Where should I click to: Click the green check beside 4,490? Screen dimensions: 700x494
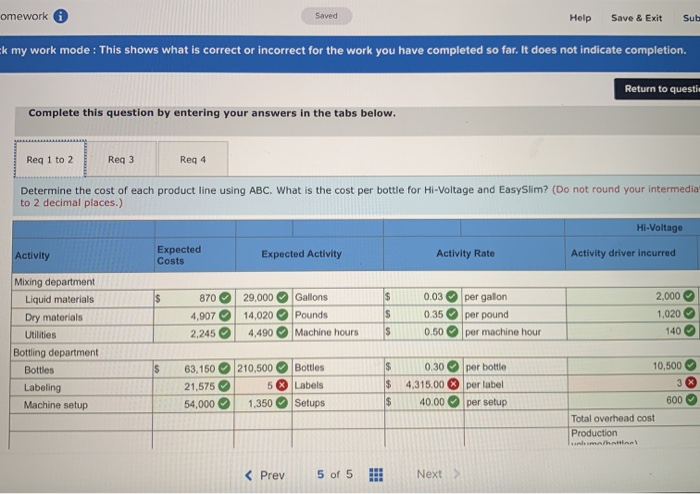(282, 332)
